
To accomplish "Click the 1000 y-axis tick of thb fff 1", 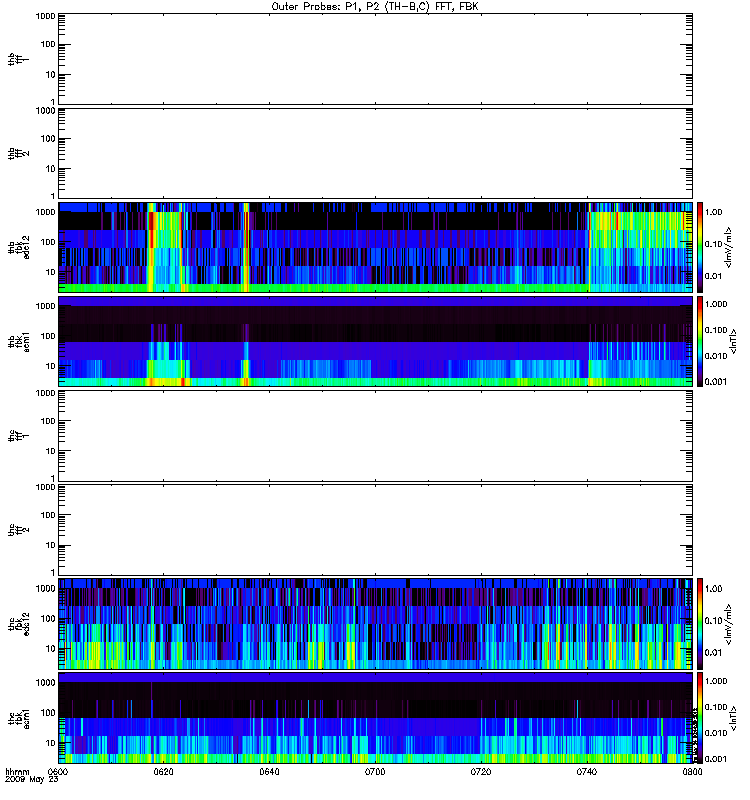I will pos(45,16).
